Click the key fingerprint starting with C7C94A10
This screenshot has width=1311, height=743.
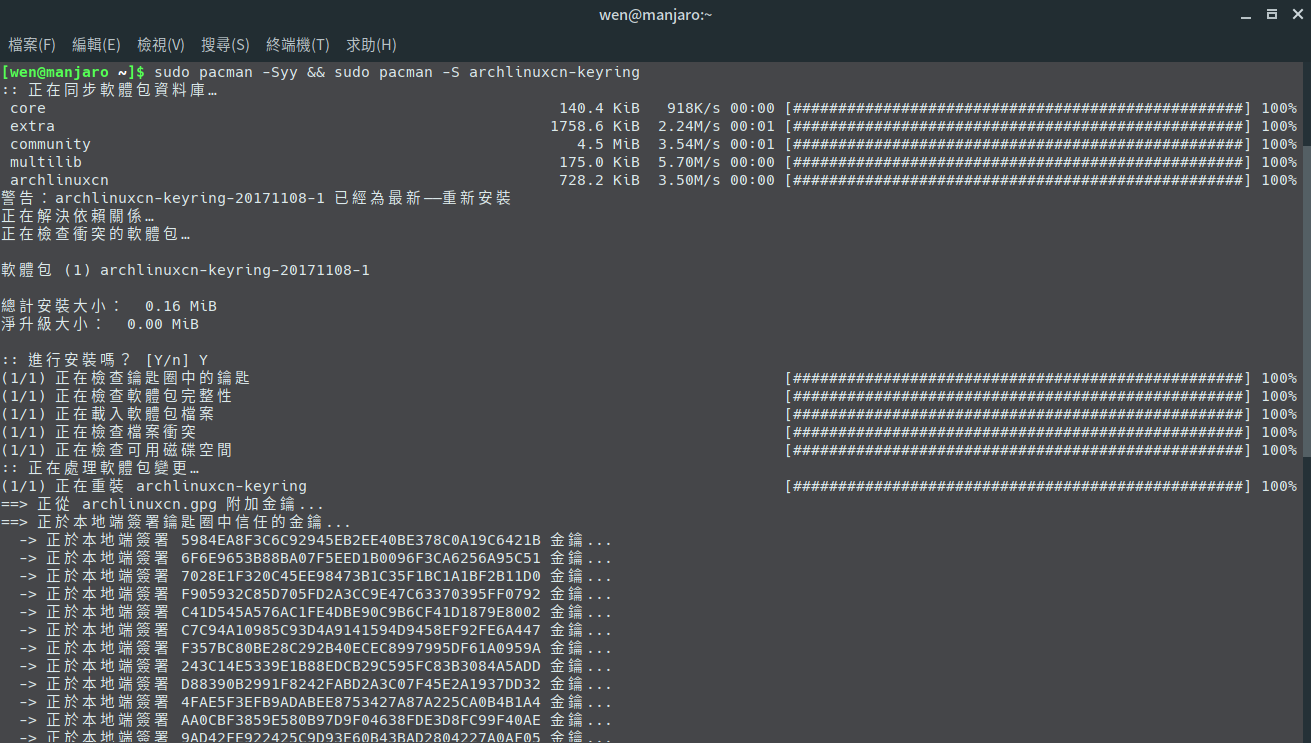(x=361, y=630)
